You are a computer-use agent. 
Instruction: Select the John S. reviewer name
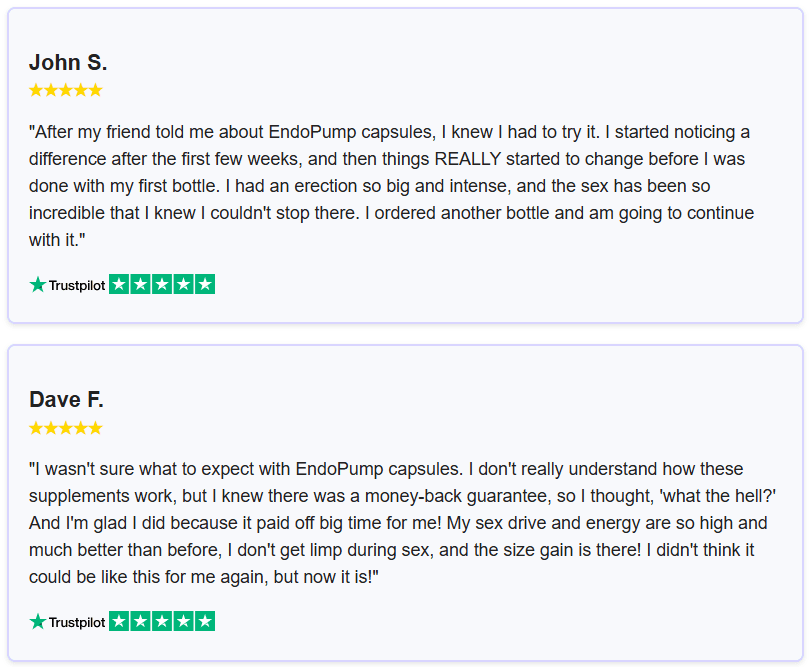68,62
